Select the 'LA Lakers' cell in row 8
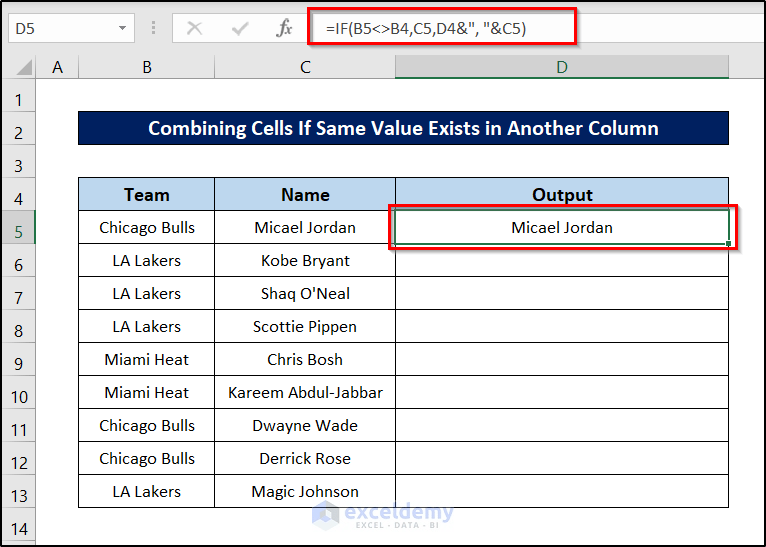 point(147,326)
